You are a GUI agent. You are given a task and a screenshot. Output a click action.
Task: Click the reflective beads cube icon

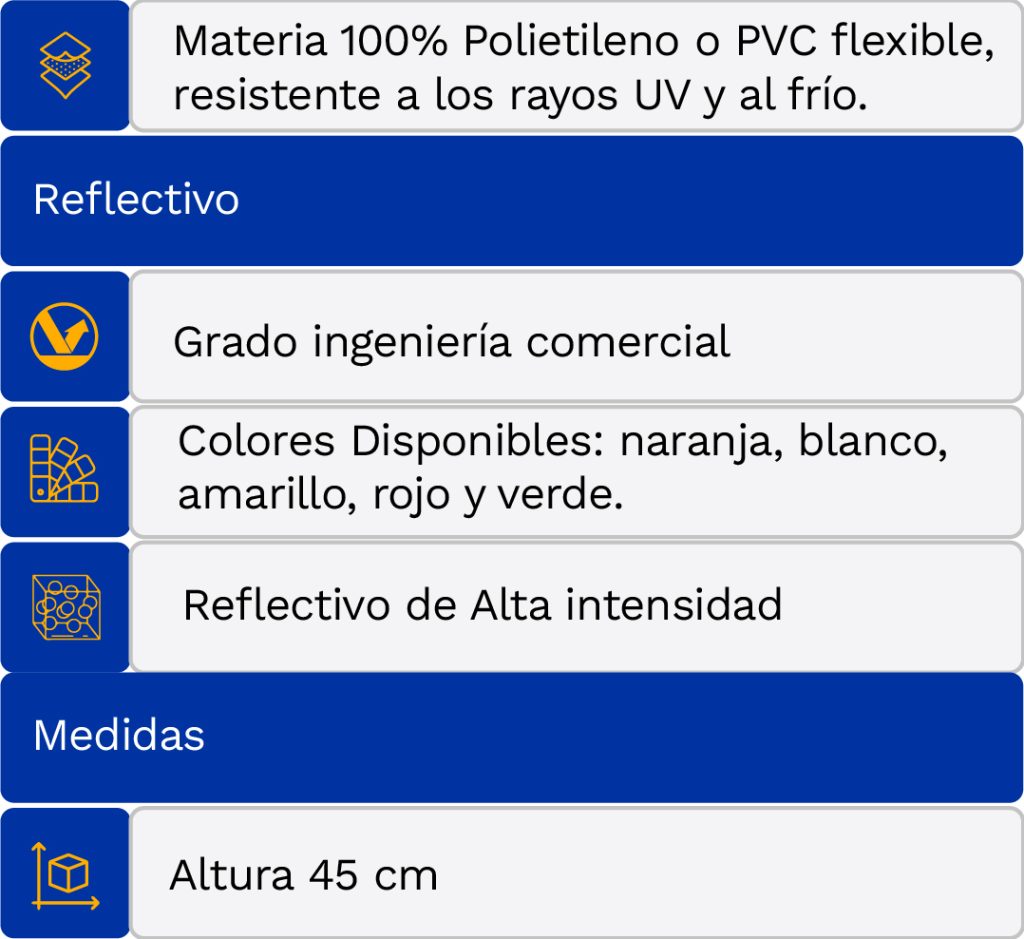pos(64,606)
